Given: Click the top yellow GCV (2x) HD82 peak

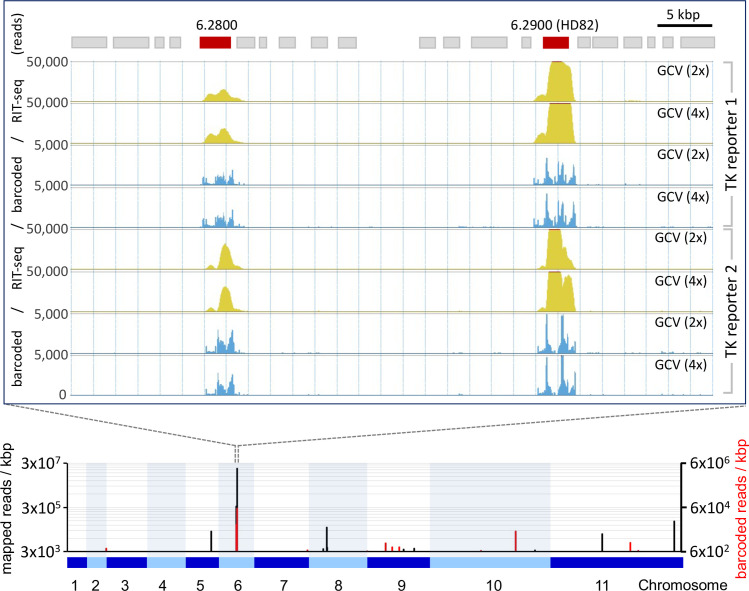Looking at the screenshot, I should point(555,81).
